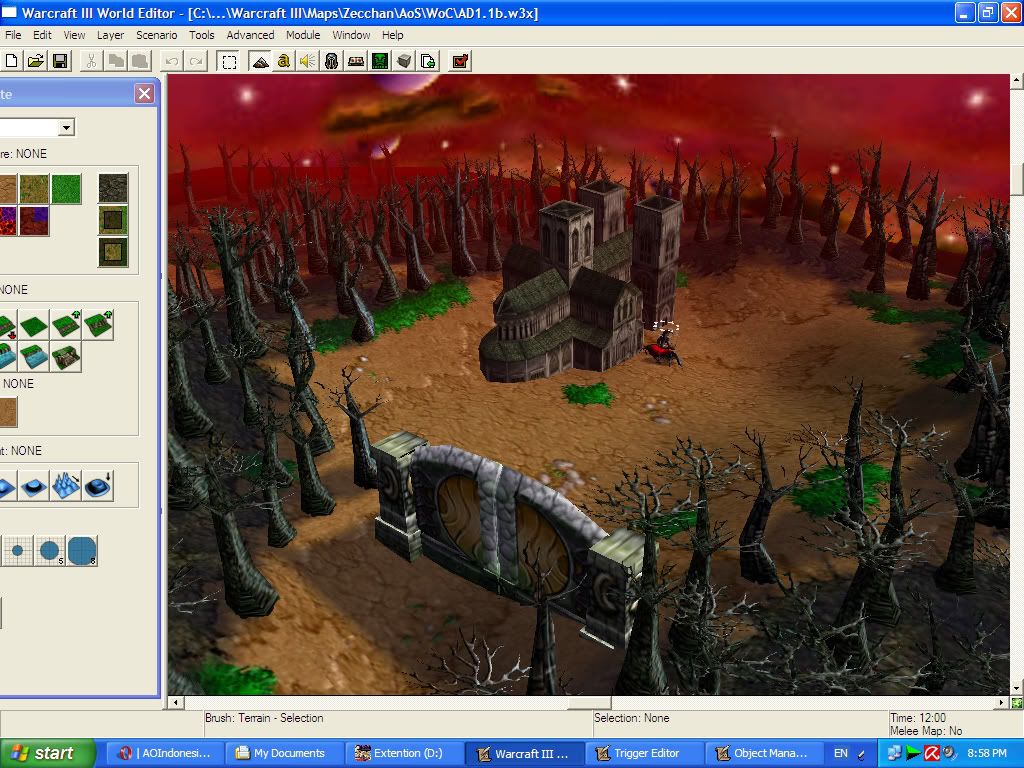Click the left arrow of the horizontal scrollbar
This screenshot has width=1024, height=768.
tap(175, 703)
